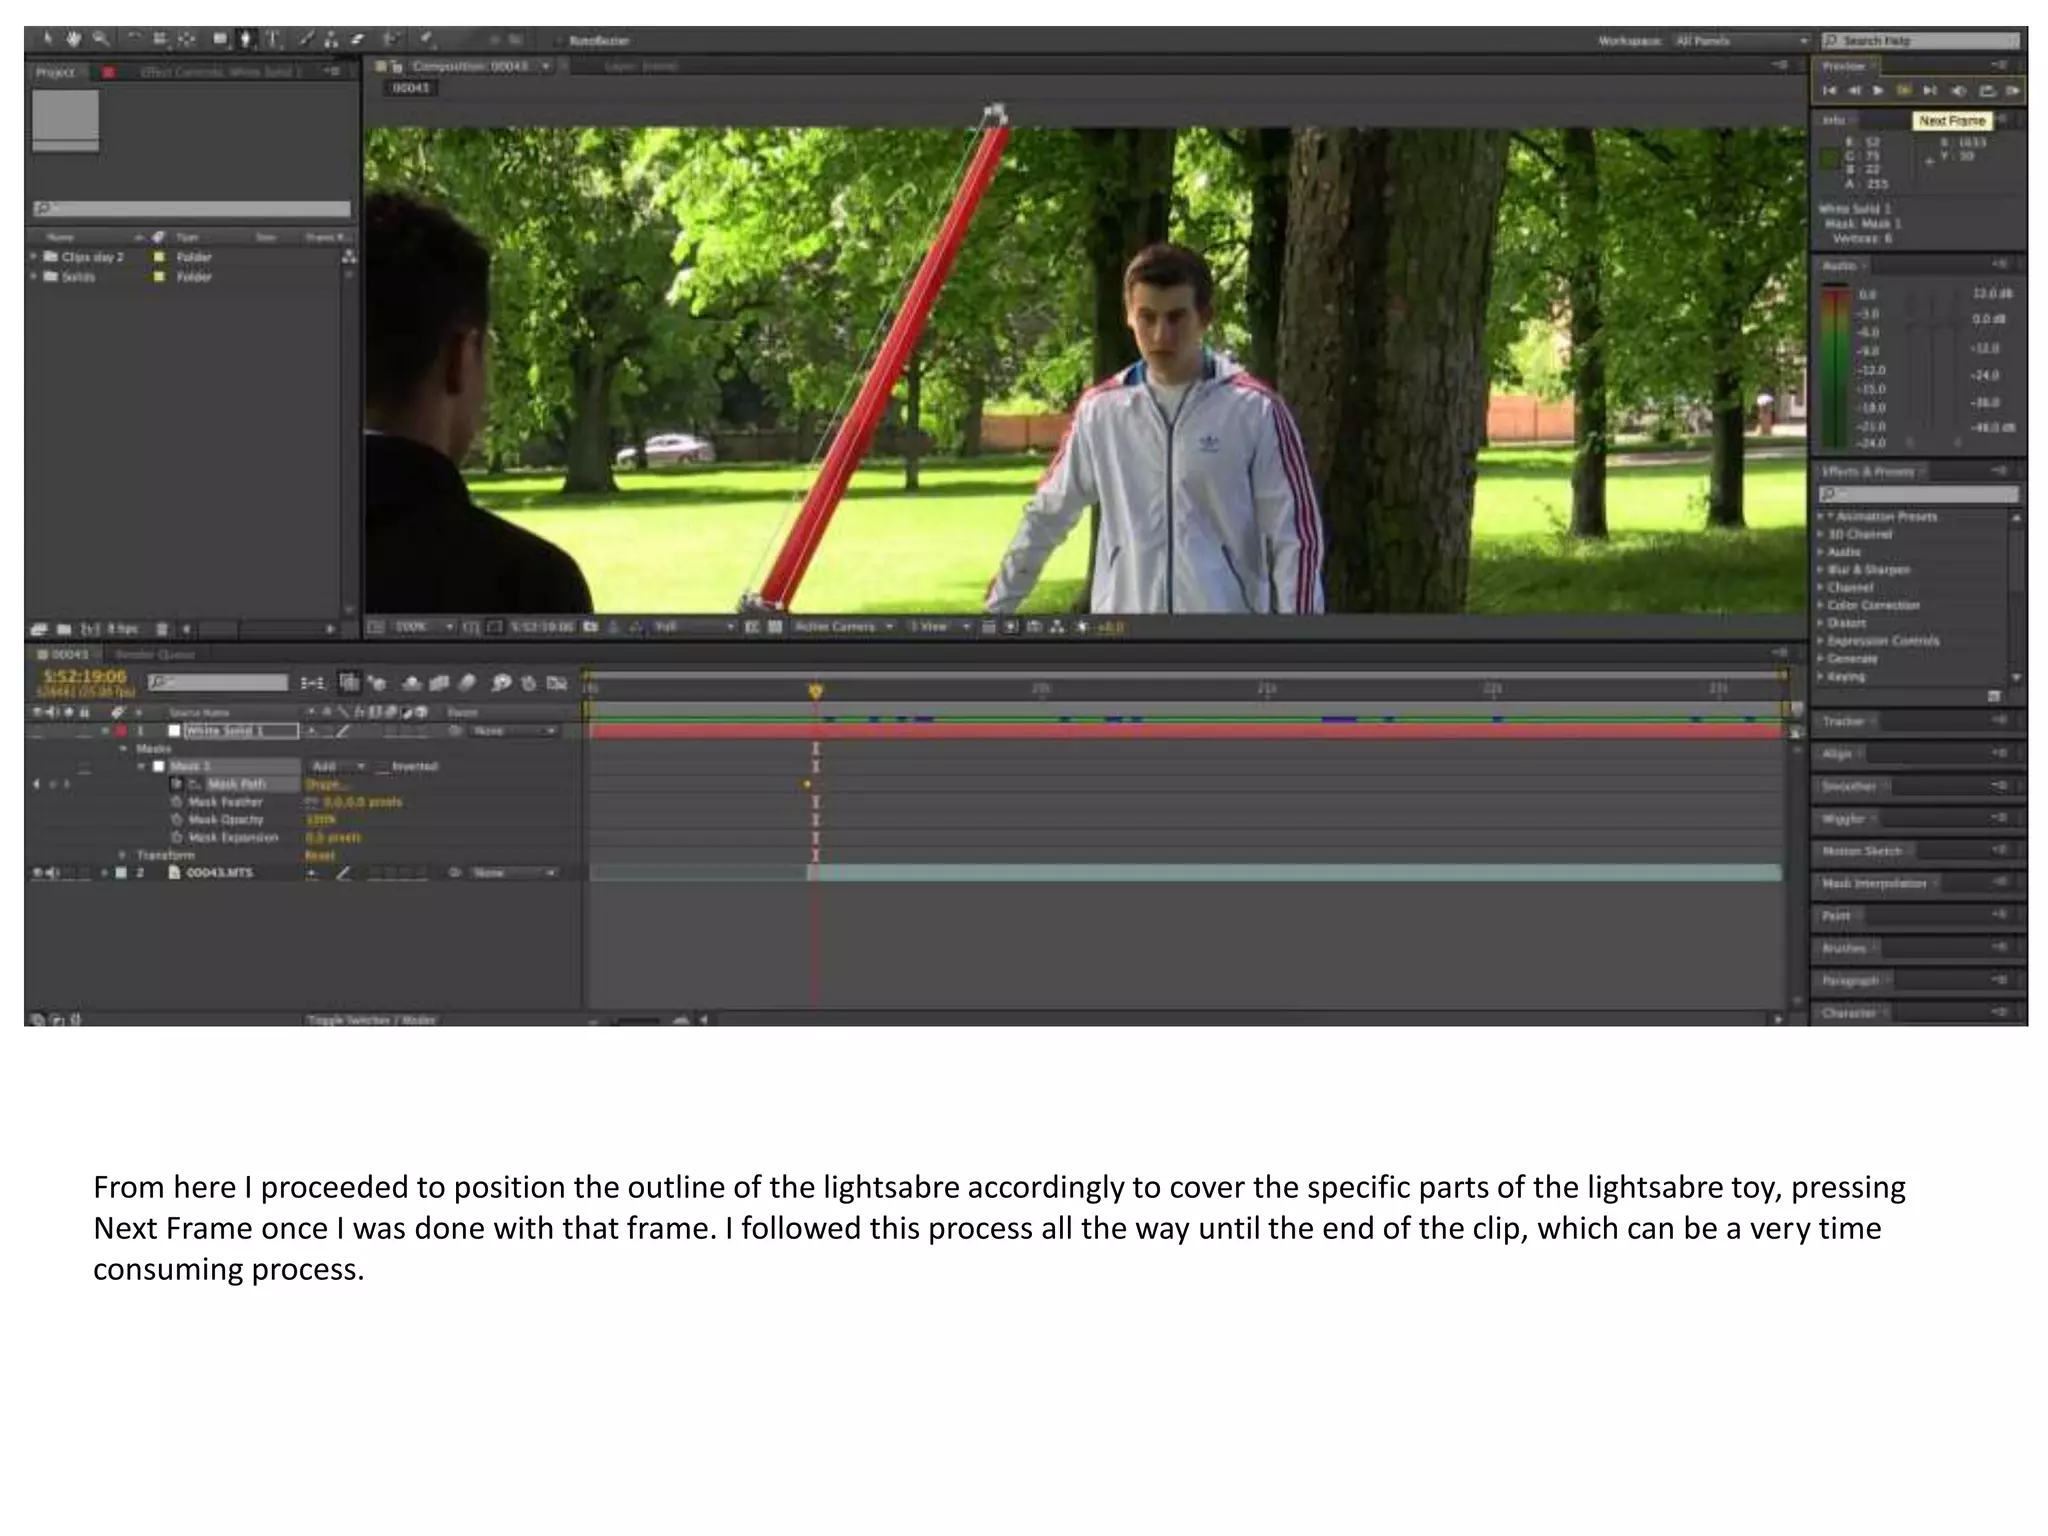The height and width of the screenshot is (1536, 2048).
Task: Select the Type text tool
Action: pos(273,39)
